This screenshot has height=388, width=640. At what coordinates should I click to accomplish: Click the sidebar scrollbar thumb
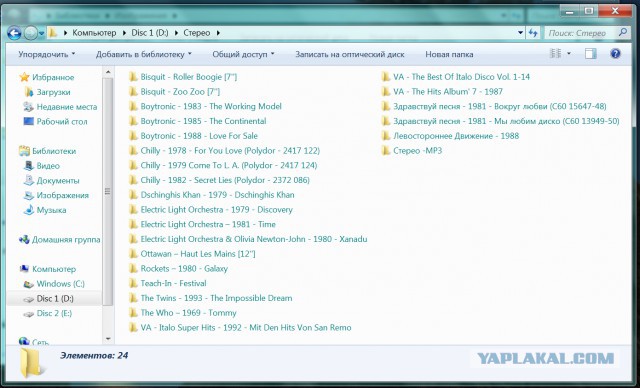coord(108,191)
